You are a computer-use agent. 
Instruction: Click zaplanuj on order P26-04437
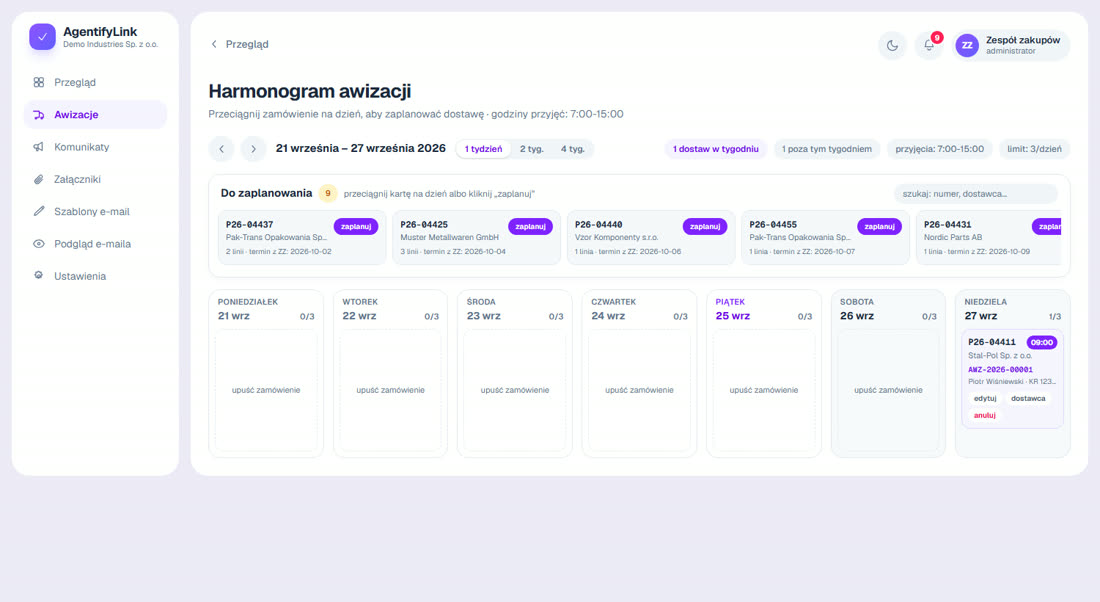click(x=356, y=227)
